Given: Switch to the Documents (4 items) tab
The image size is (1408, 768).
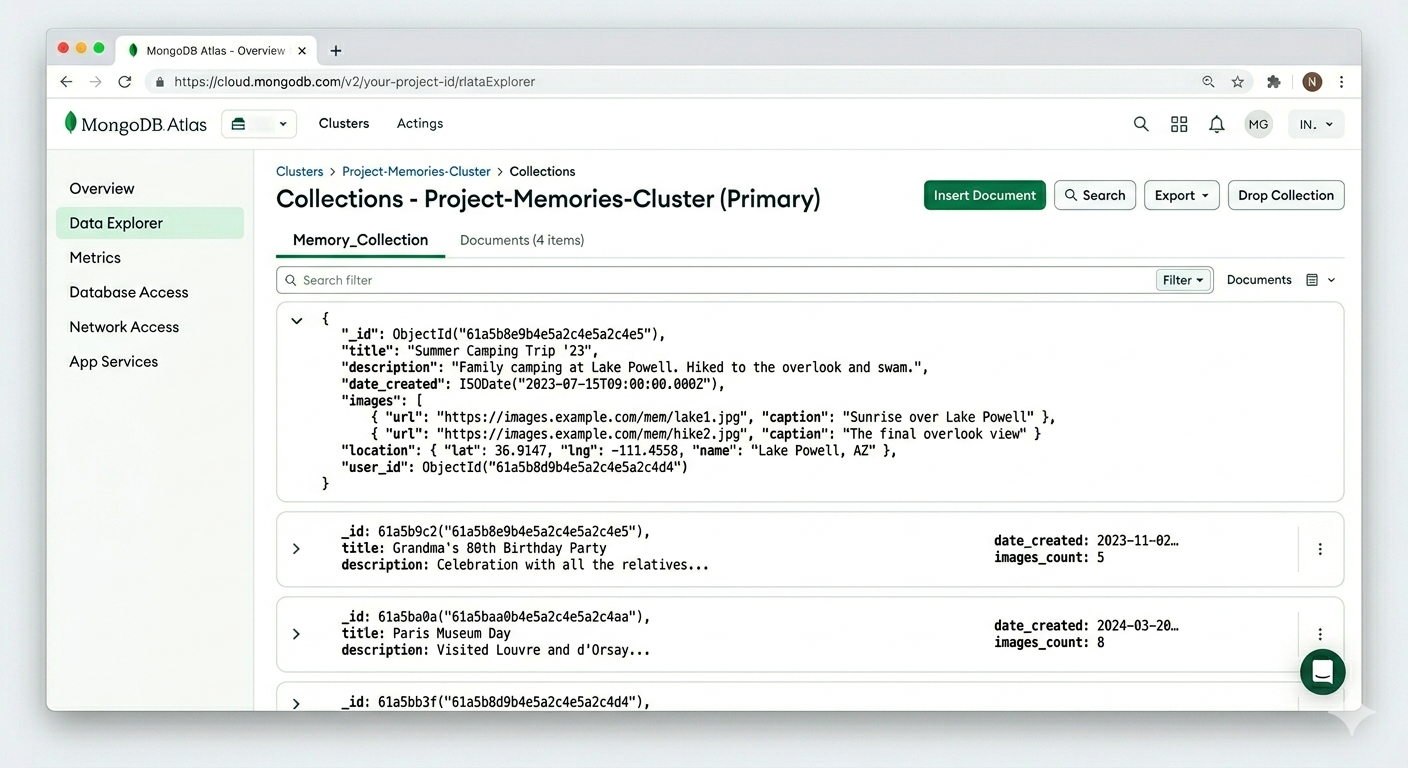Looking at the screenshot, I should coord(522,240).
